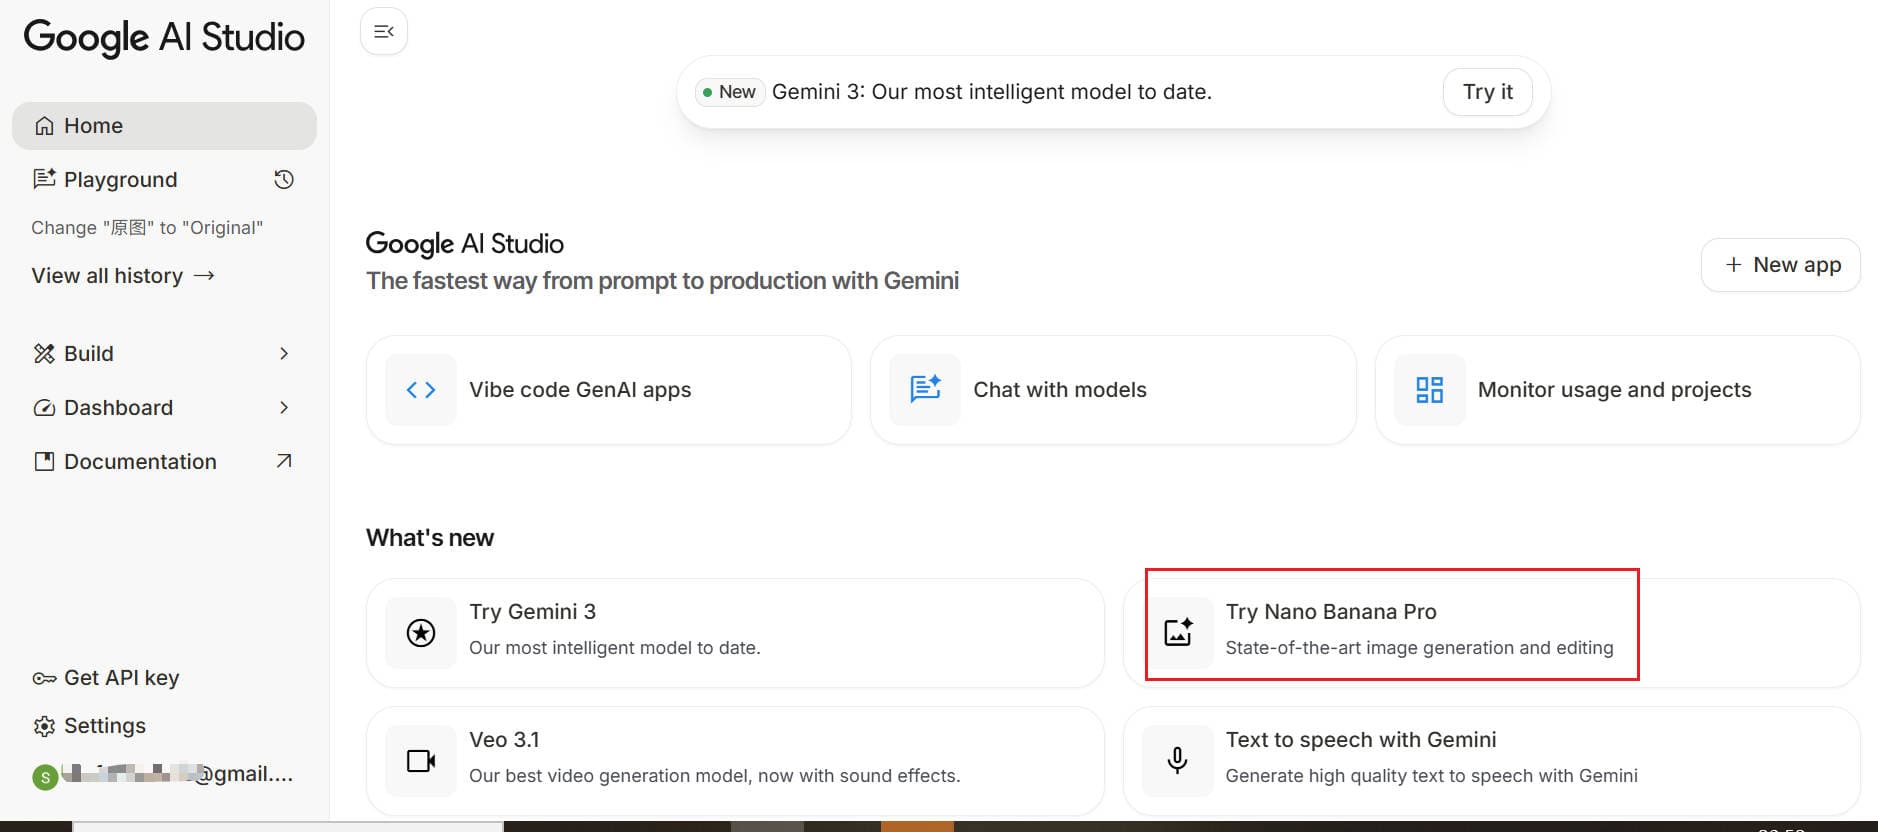Click the Monitor usage grid icon
The width and height of the screenshot is (1878, 832).
coord(1430,390)
